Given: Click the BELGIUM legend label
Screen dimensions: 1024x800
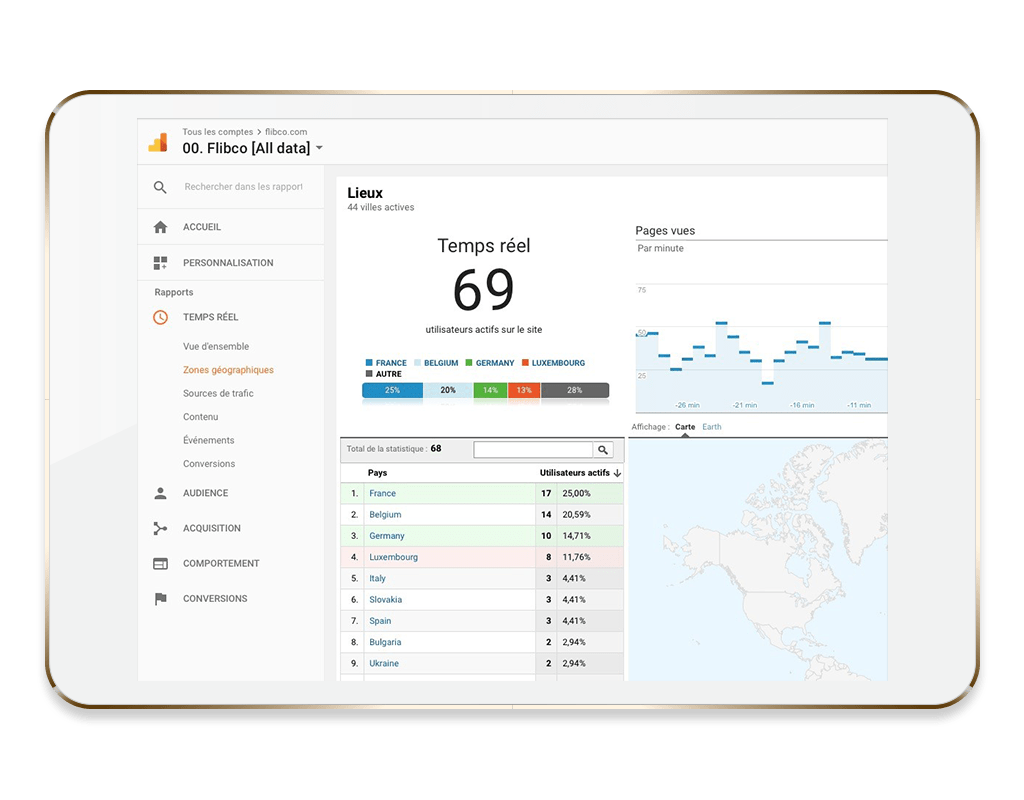Looking at the screenshot, I should pyautogui.click(x=441, y=363).
